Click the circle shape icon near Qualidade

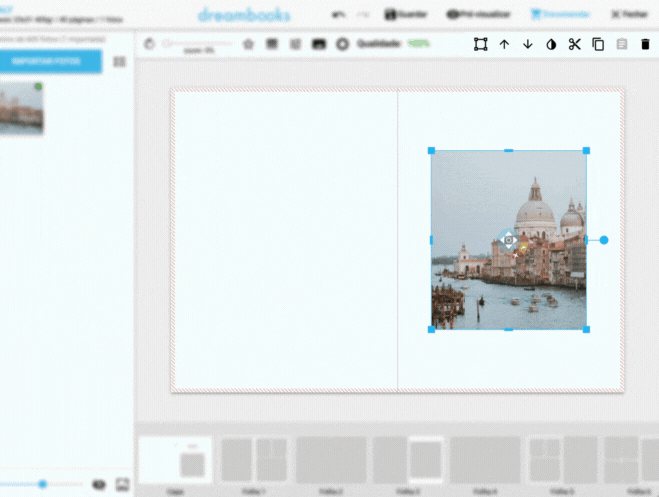coord(342,44)
